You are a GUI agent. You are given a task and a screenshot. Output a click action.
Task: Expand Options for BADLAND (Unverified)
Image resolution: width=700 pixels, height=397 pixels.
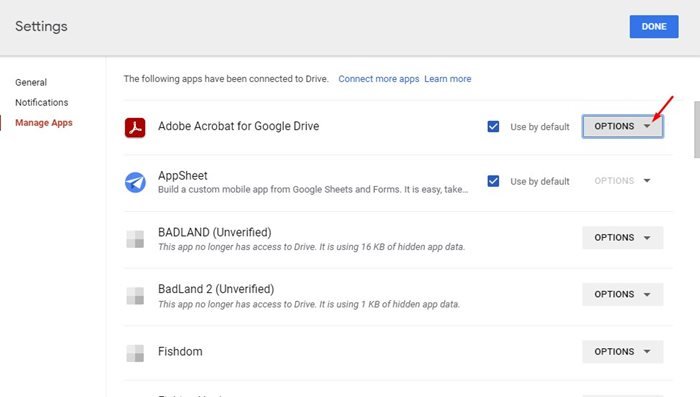(x=622, y=238)
